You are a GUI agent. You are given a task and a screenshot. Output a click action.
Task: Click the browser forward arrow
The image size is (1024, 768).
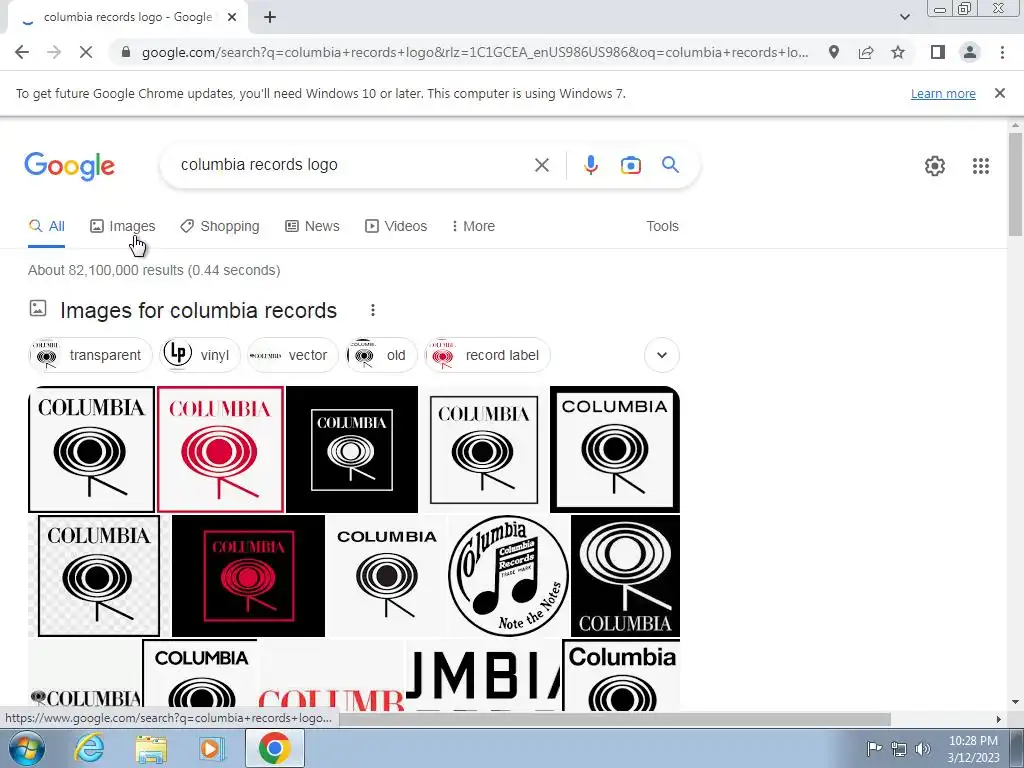(x=54, y=52)
